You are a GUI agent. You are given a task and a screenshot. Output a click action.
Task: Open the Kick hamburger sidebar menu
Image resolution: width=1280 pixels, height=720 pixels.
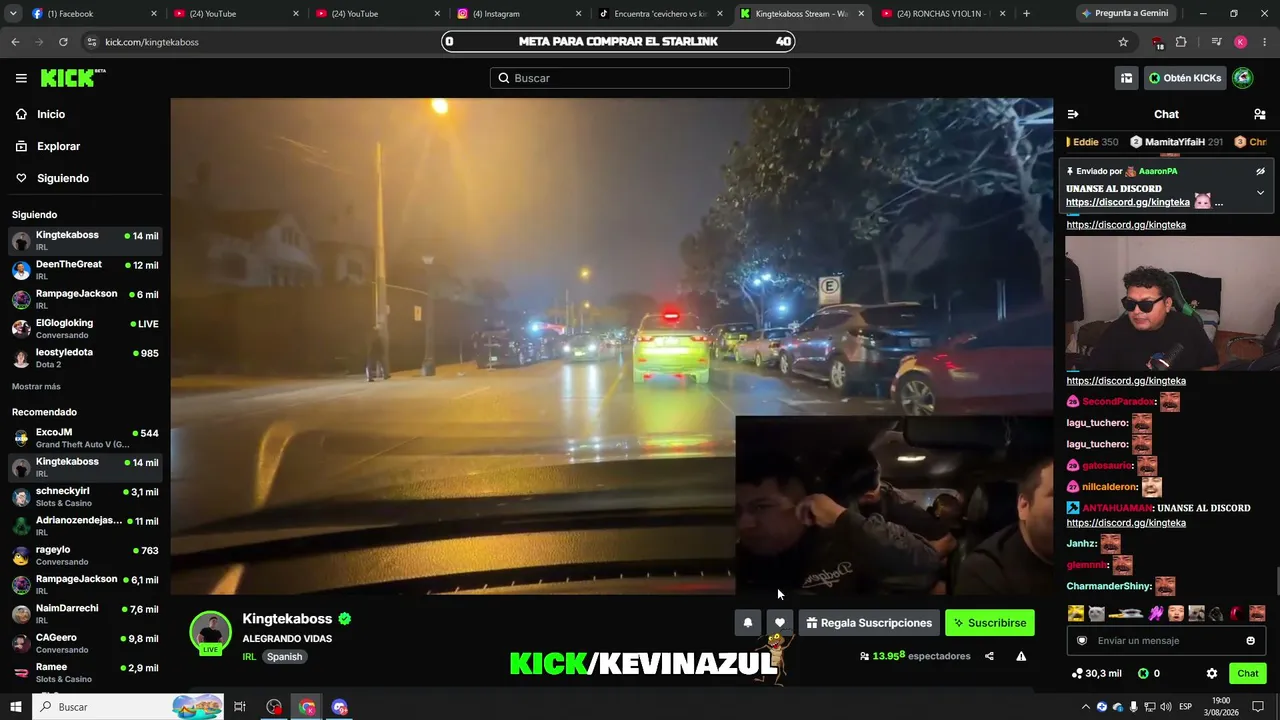coord(21,78)
